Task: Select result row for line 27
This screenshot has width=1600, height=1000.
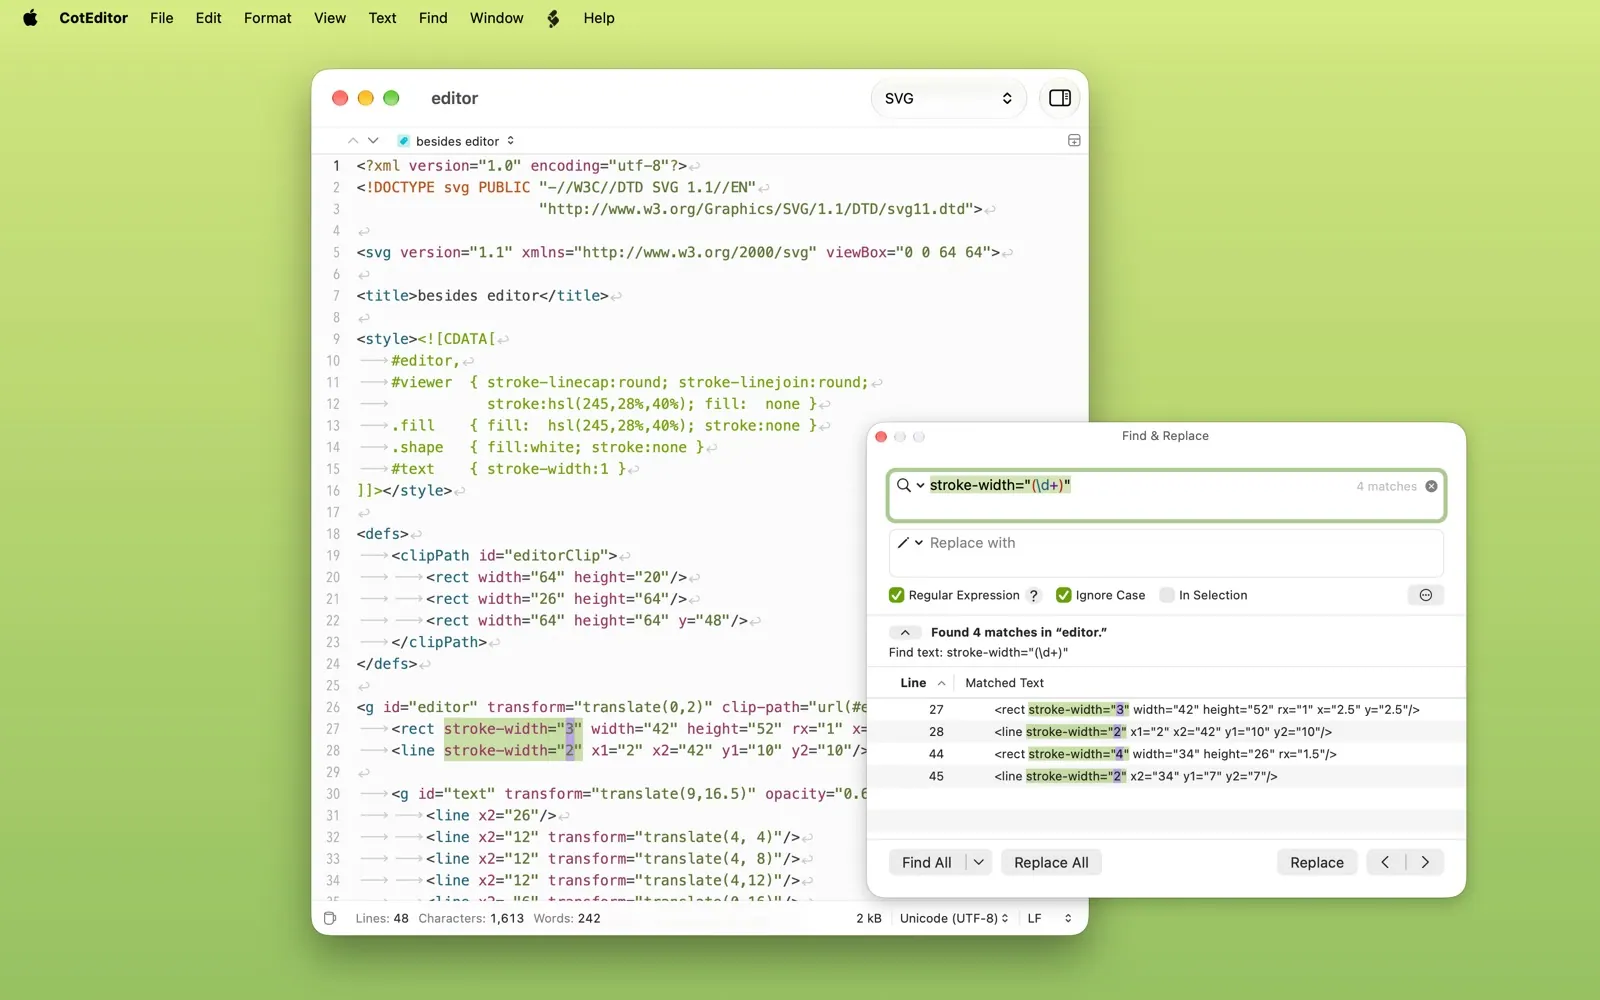Action: (x=1166, y=709)
